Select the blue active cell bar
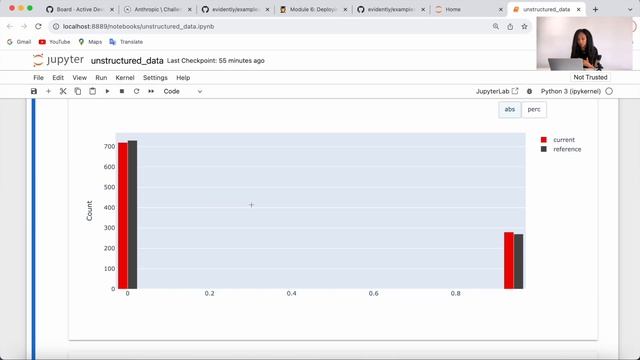This screenshot has height=360, width=640. tap(33, 229)
